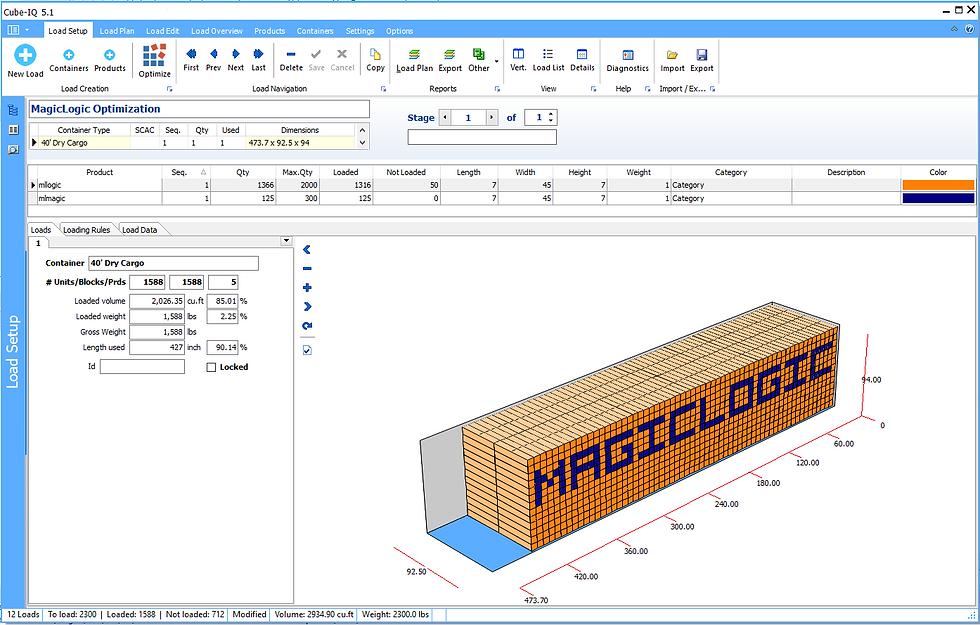Click Export in Import/Export group

701,61
